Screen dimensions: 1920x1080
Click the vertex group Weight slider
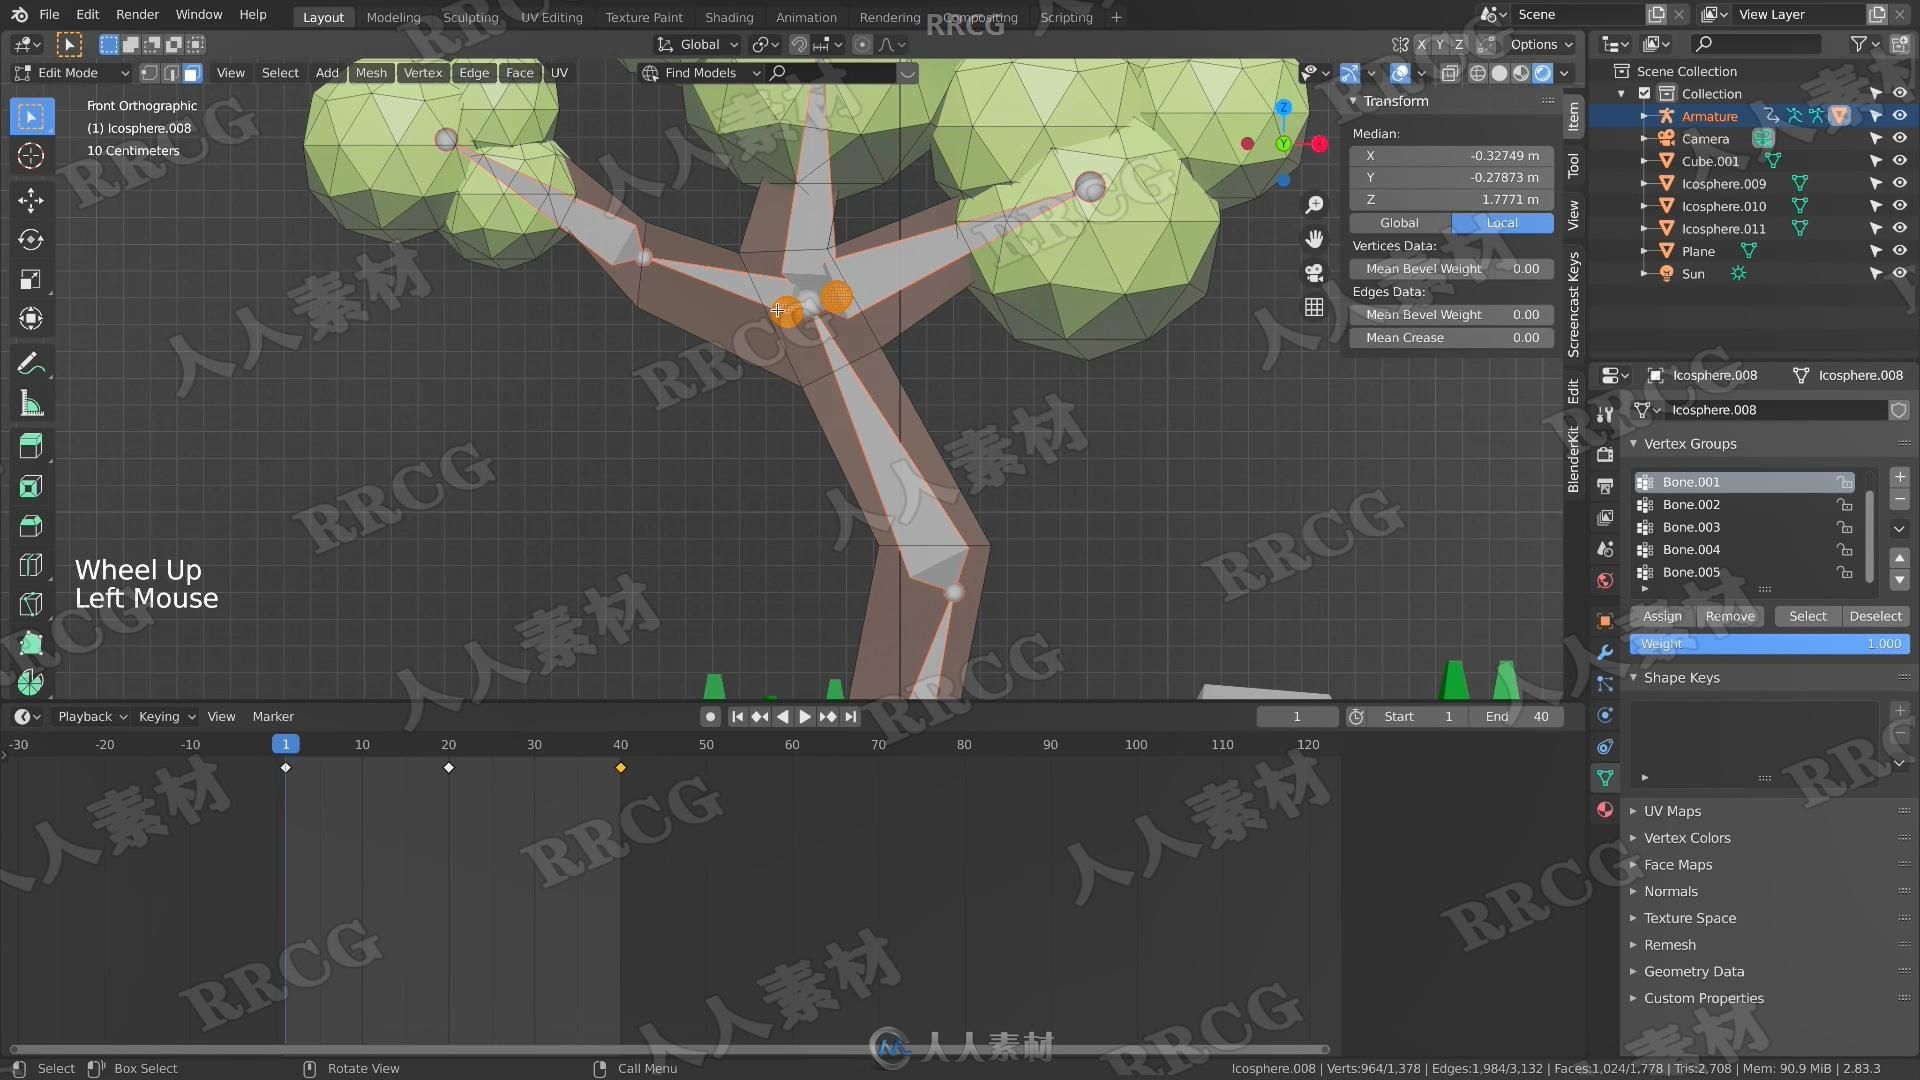click(1769, 645)
